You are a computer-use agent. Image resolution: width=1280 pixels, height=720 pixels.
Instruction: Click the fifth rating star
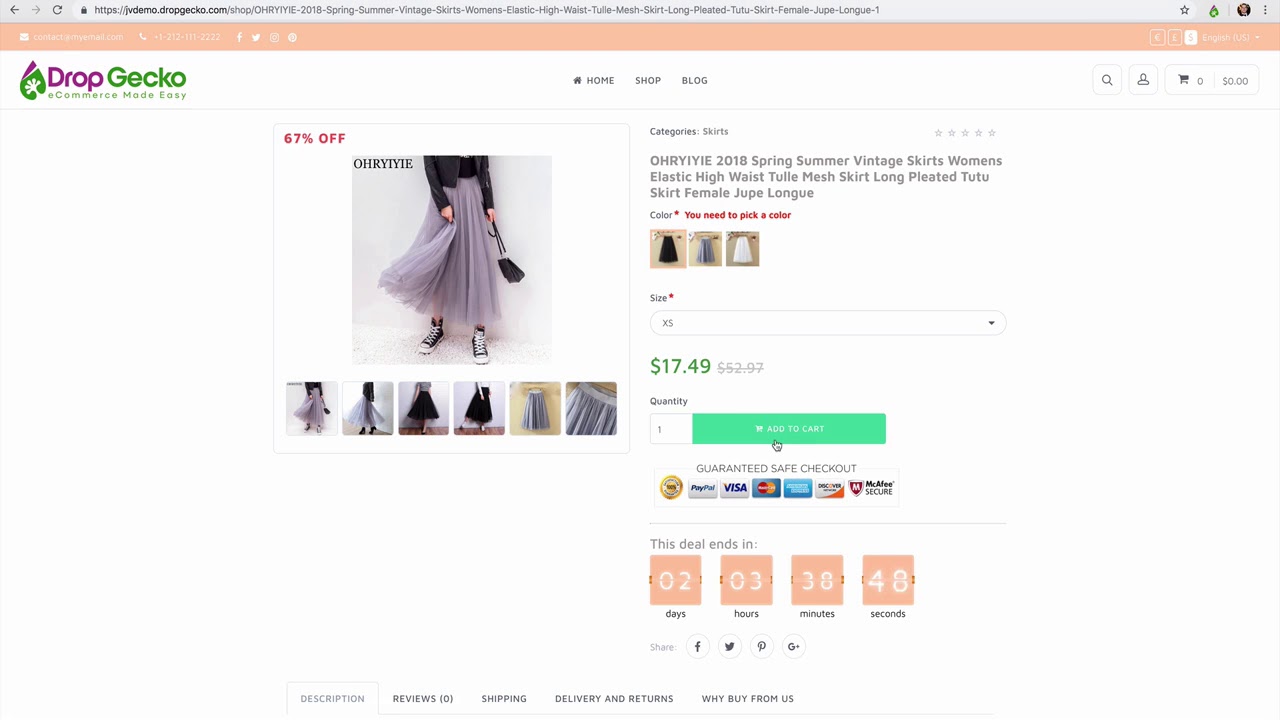992,132
